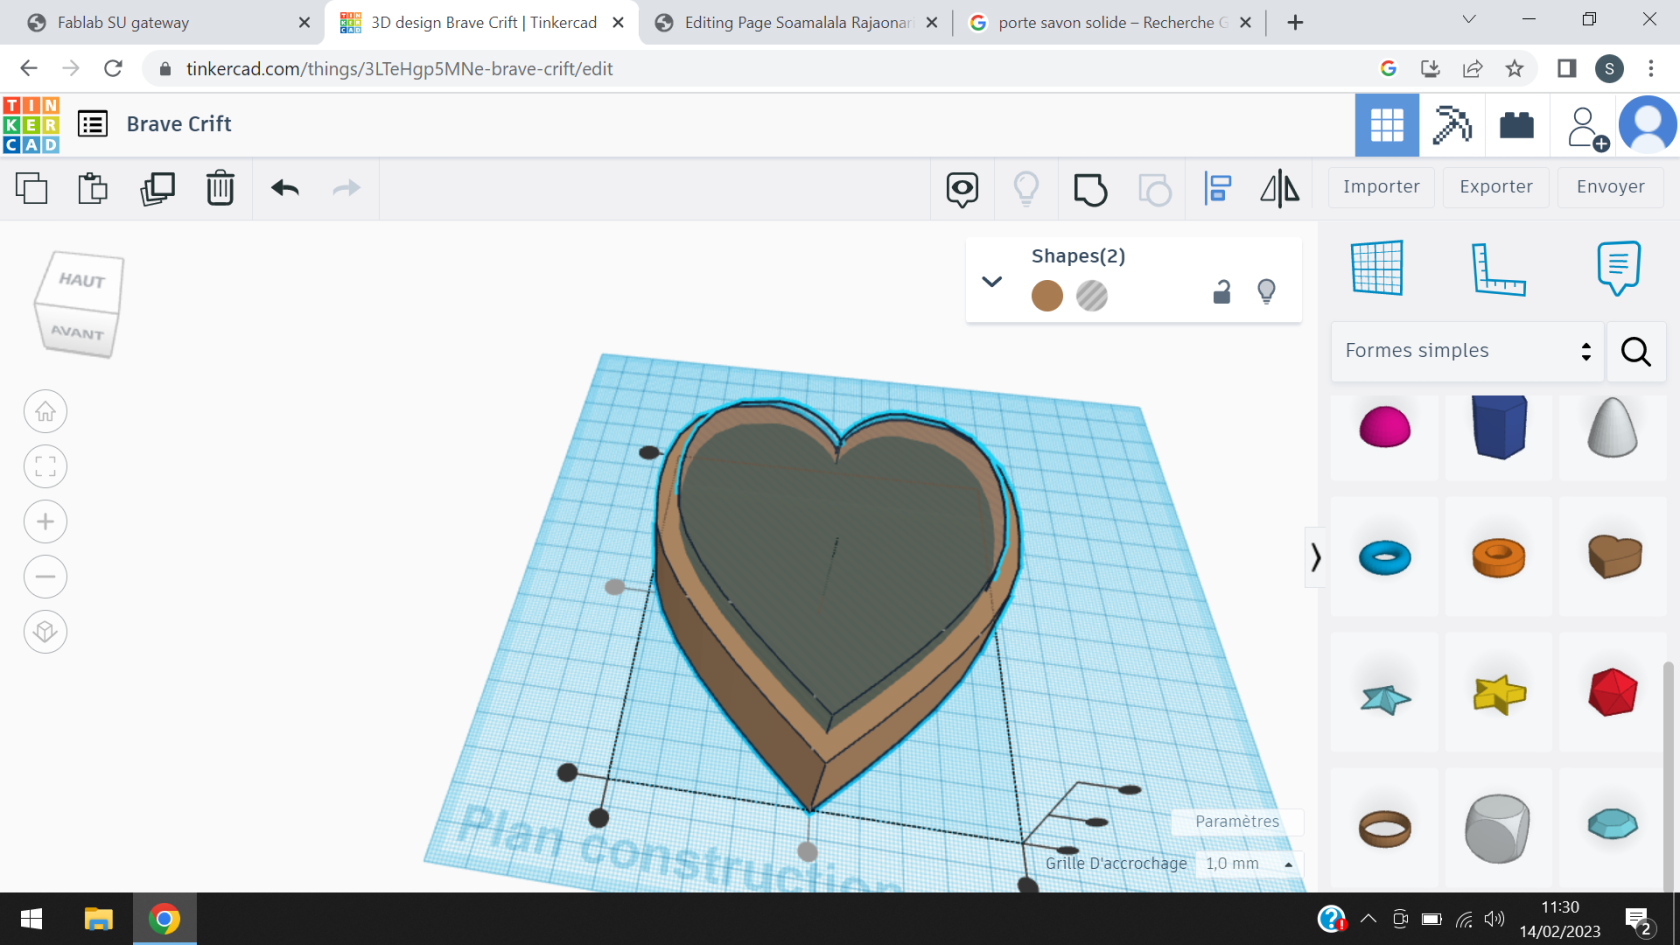
Task: Choose the striped hole swatch
Action: click(1092, 296)
